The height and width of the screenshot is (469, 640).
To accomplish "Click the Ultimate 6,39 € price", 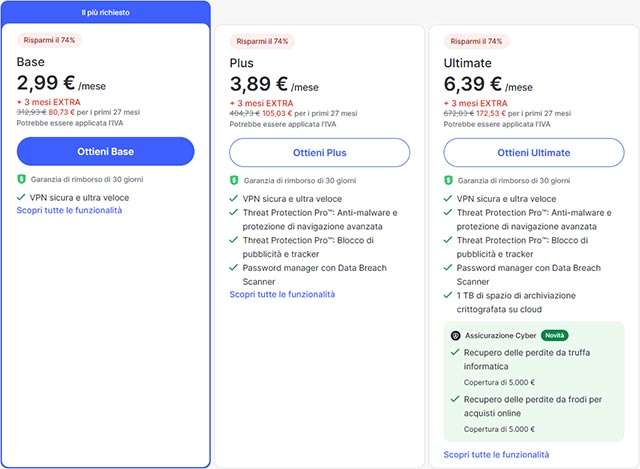I will click(x=480, y=83).
